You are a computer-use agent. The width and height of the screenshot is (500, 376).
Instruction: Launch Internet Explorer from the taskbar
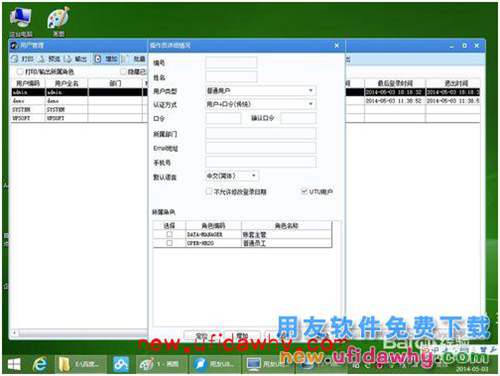(x=40, y=364)
